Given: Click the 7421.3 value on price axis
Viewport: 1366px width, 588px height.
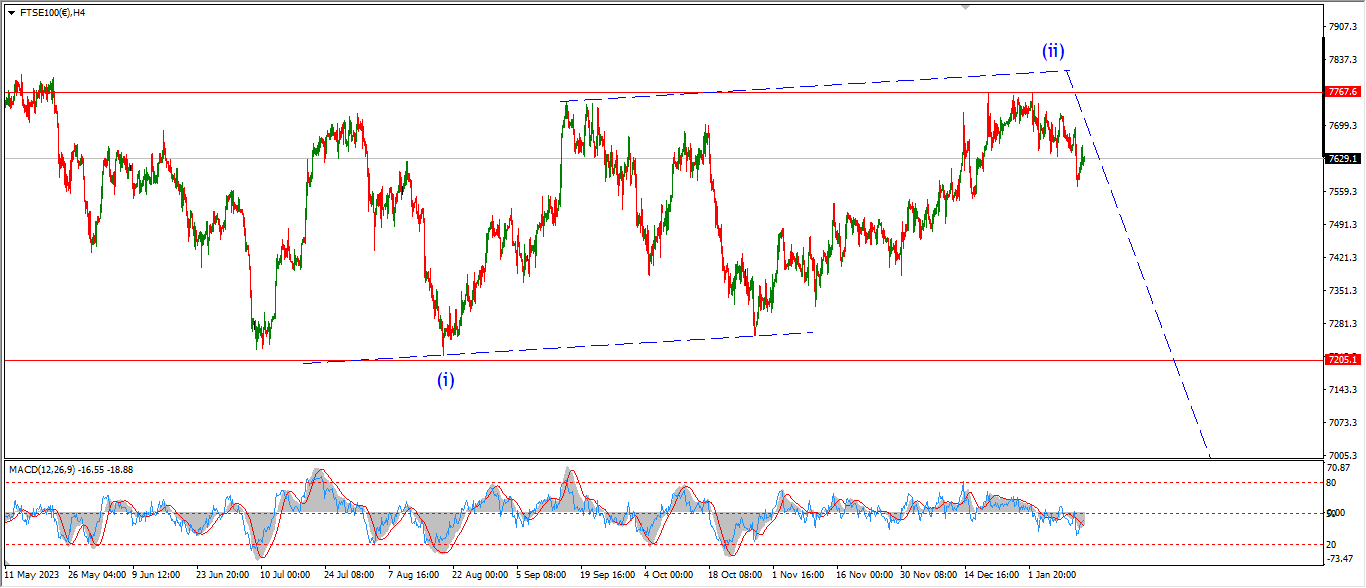Looking at the screenshot, I should [x=1342, y=257].
